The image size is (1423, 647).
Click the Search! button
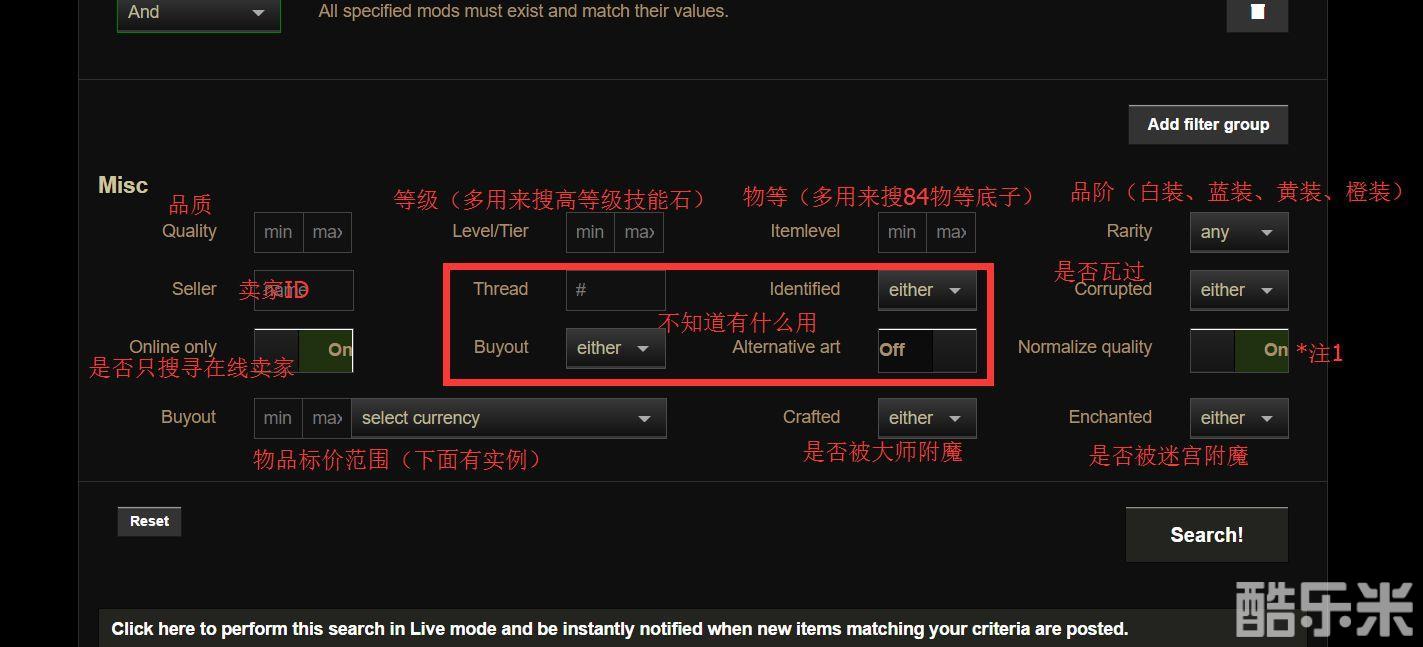tap(1207, 535)
